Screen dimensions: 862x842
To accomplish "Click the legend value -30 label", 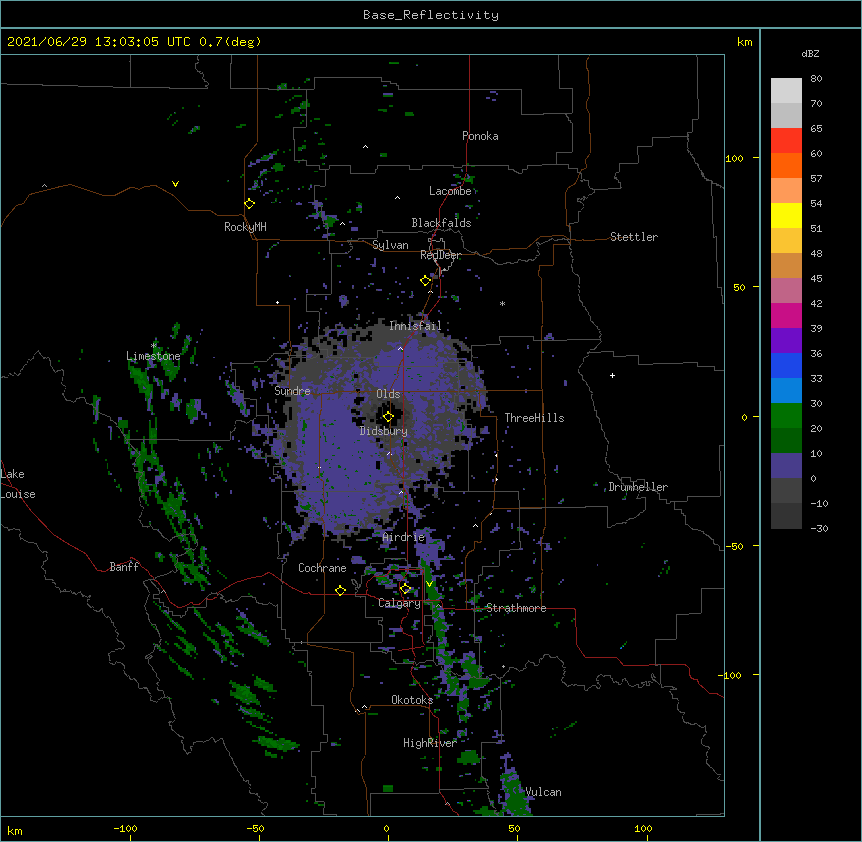I will [819, 528].
